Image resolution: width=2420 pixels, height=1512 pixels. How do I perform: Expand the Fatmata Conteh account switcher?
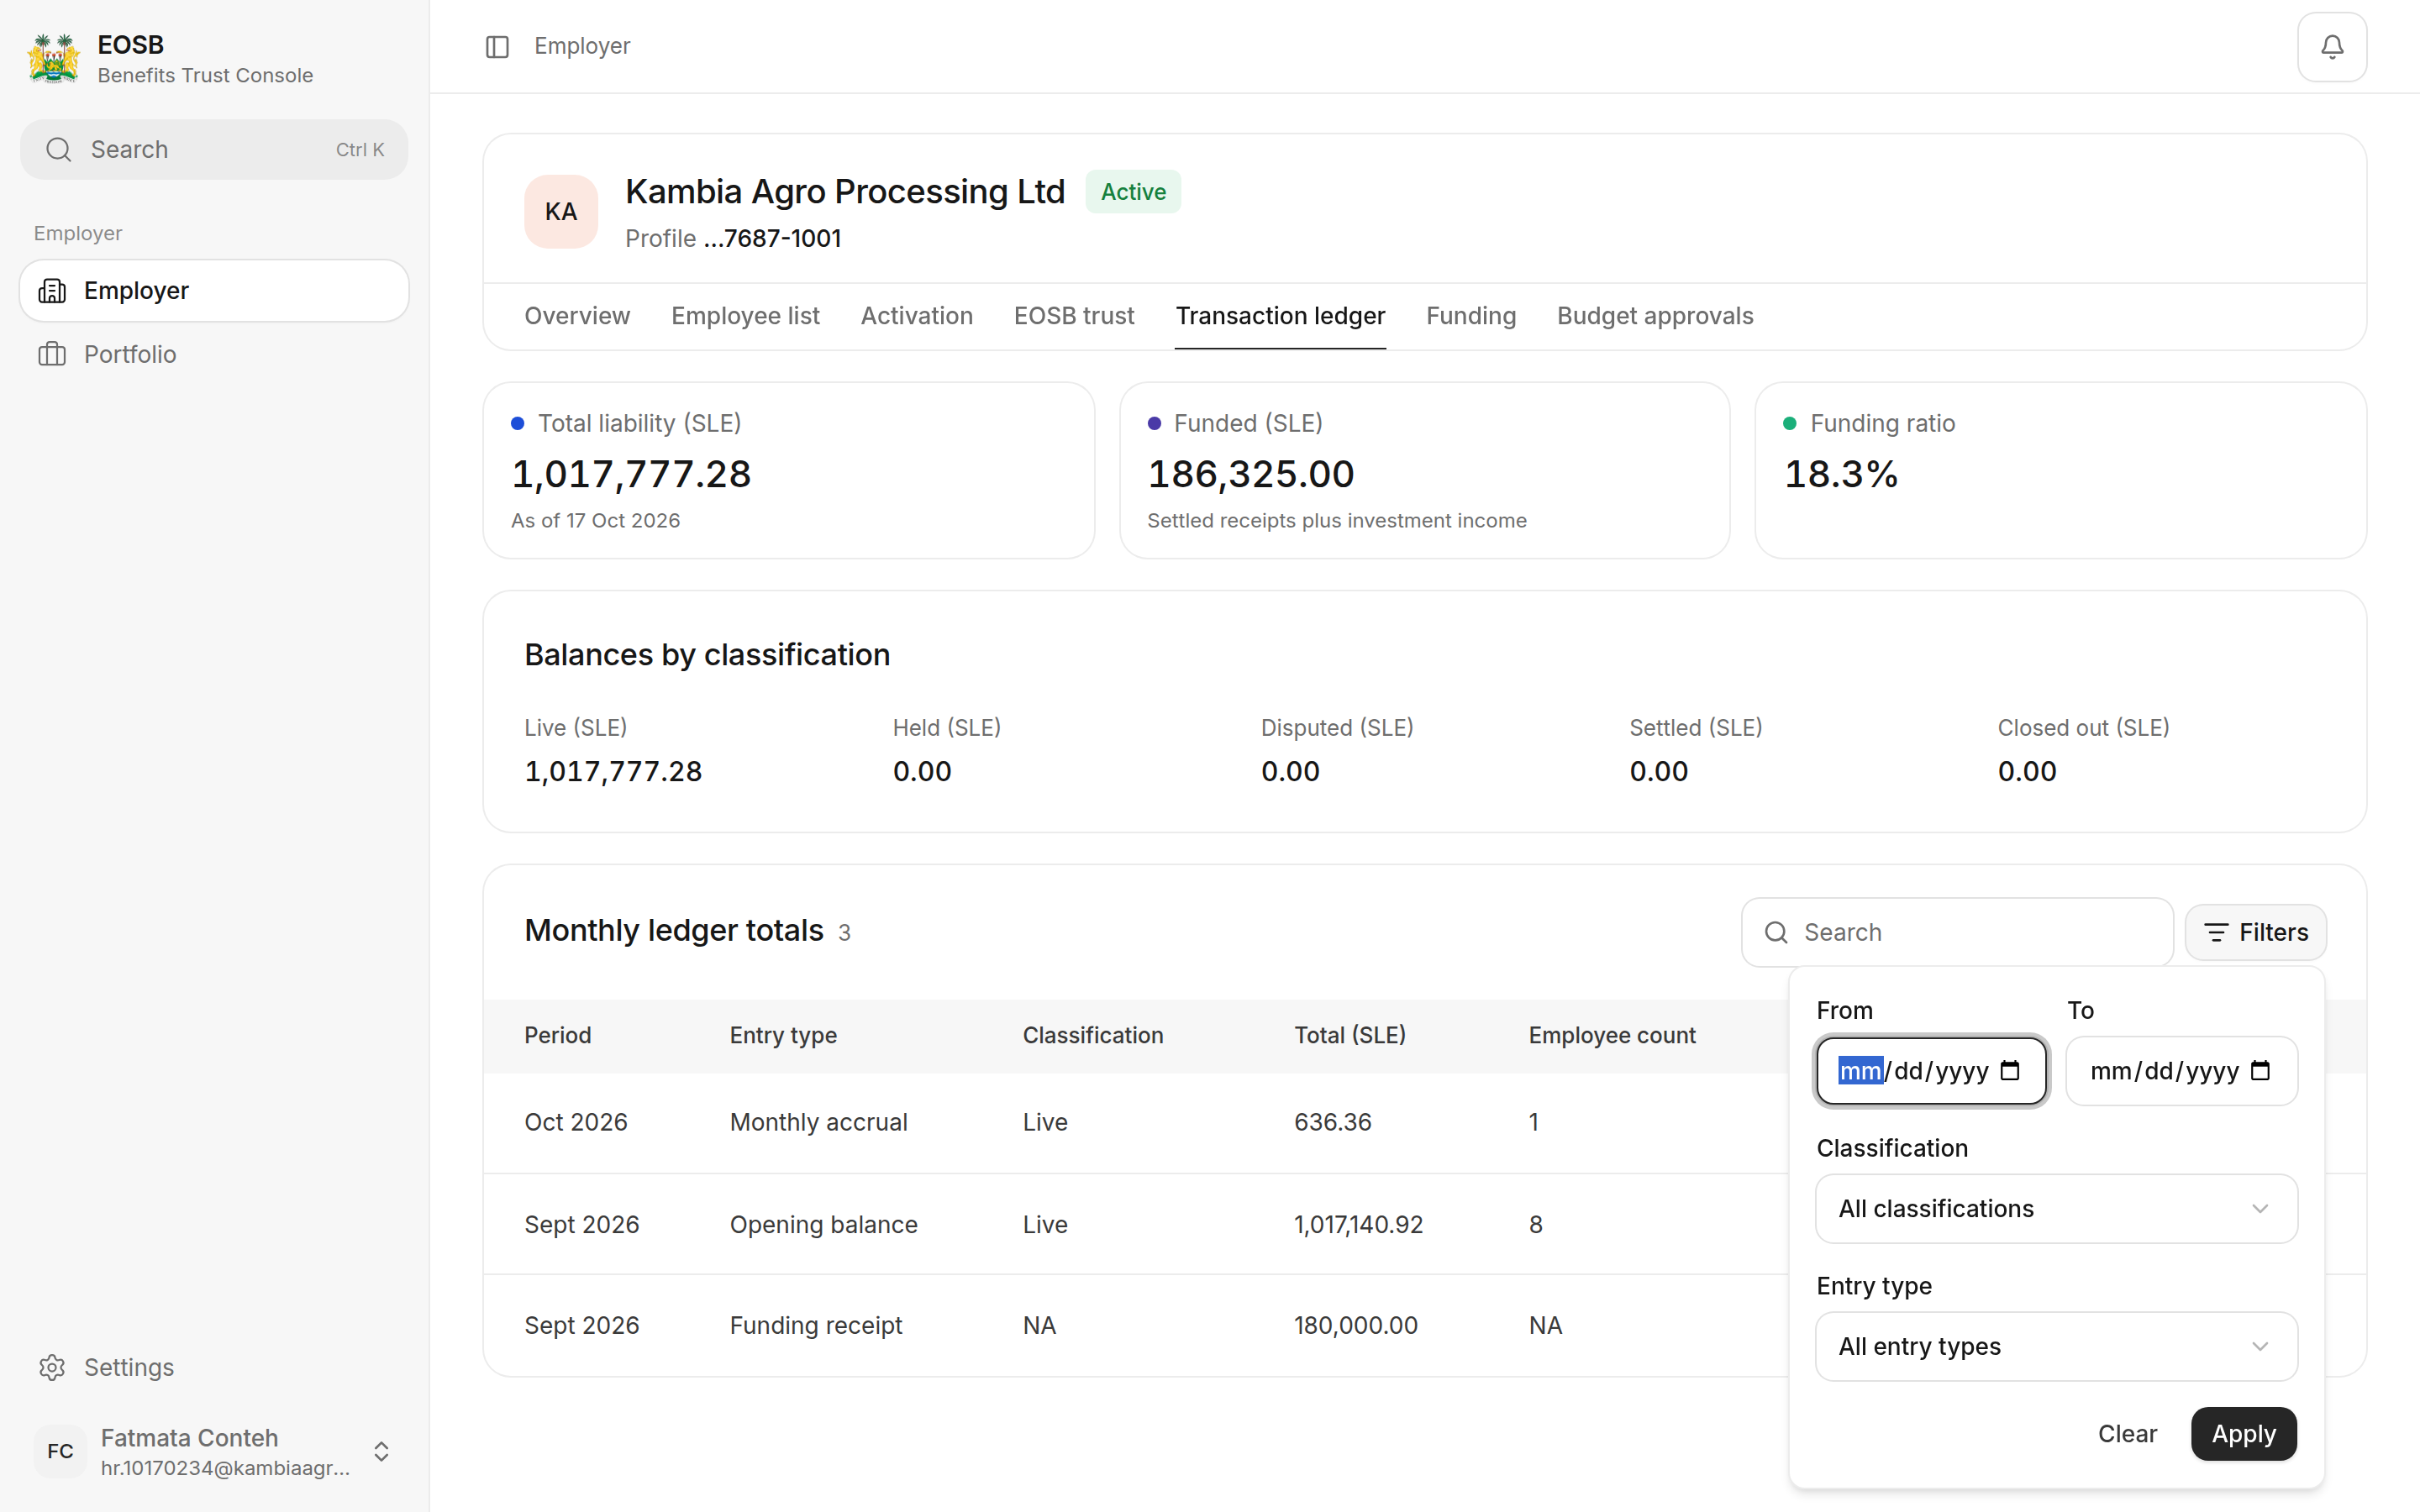(381, 1451)
